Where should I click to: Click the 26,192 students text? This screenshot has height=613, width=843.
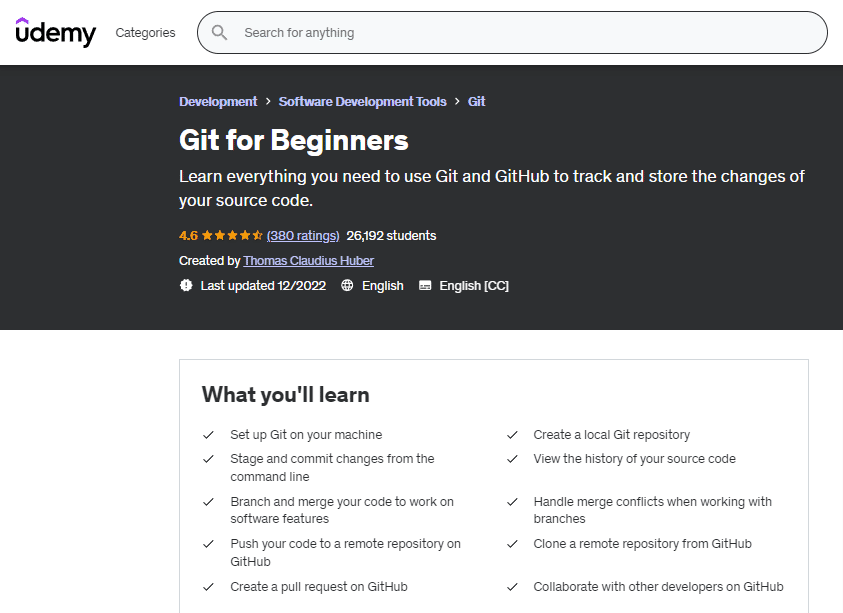(391, 236)
